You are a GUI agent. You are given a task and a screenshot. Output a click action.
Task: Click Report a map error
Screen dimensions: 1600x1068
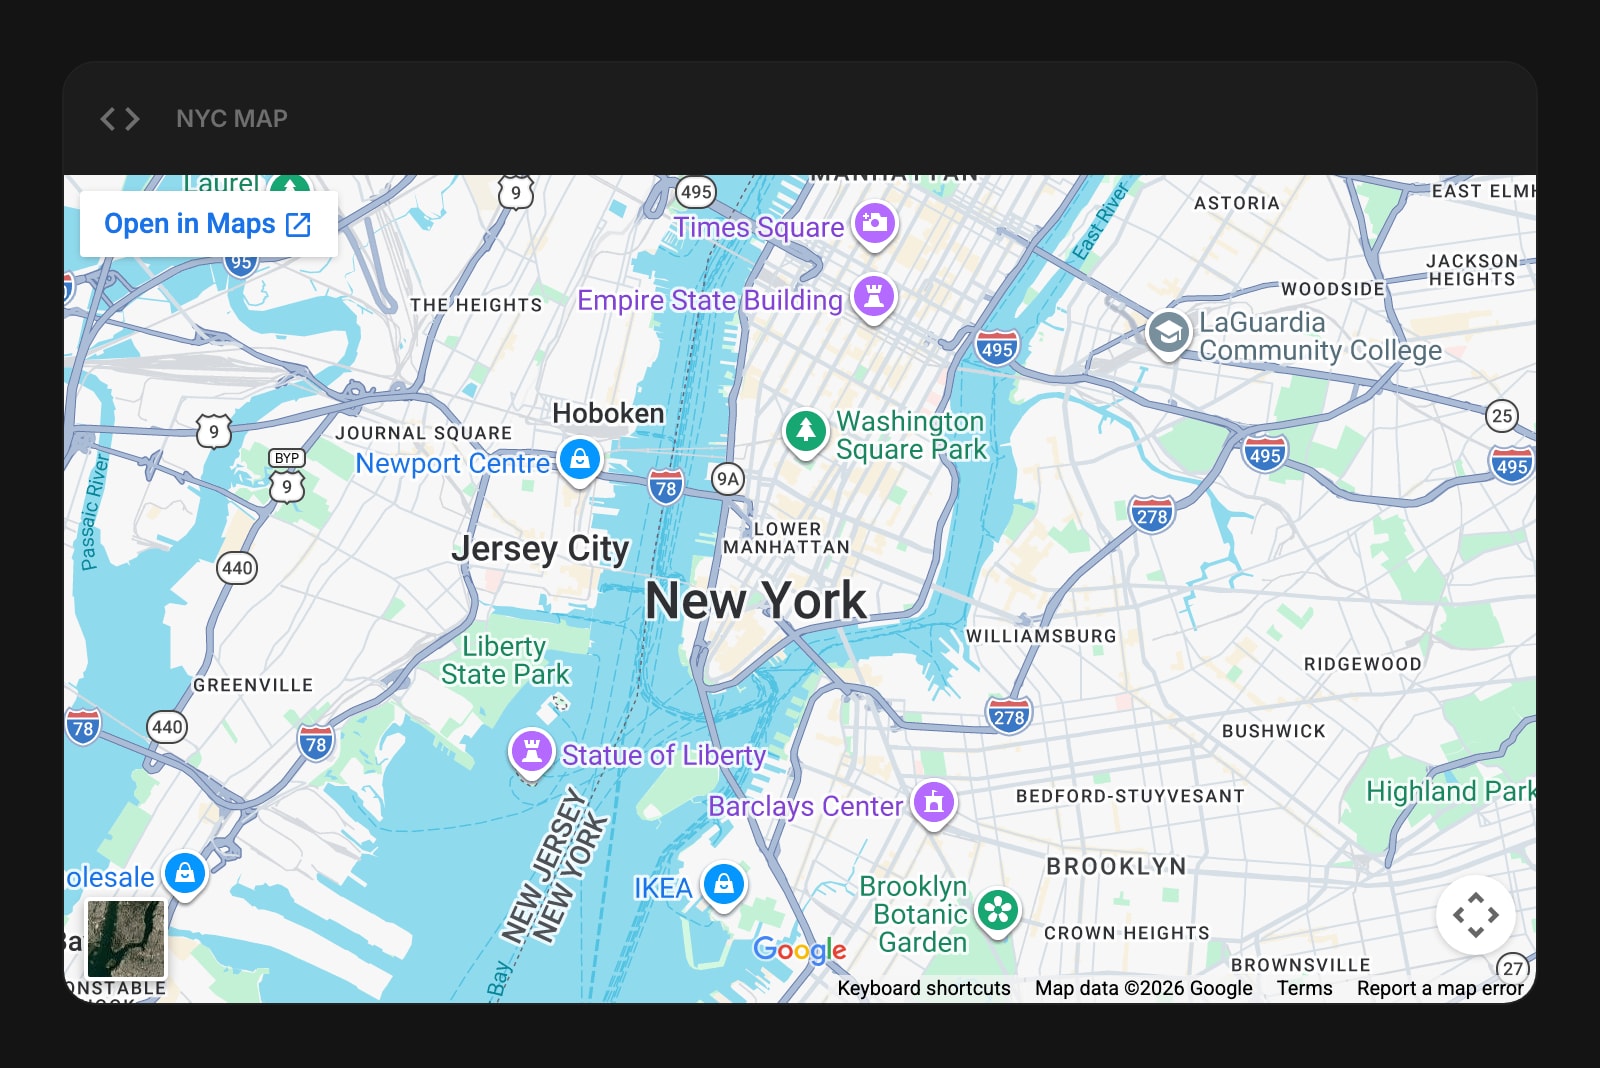click(x=1439, y=988)
